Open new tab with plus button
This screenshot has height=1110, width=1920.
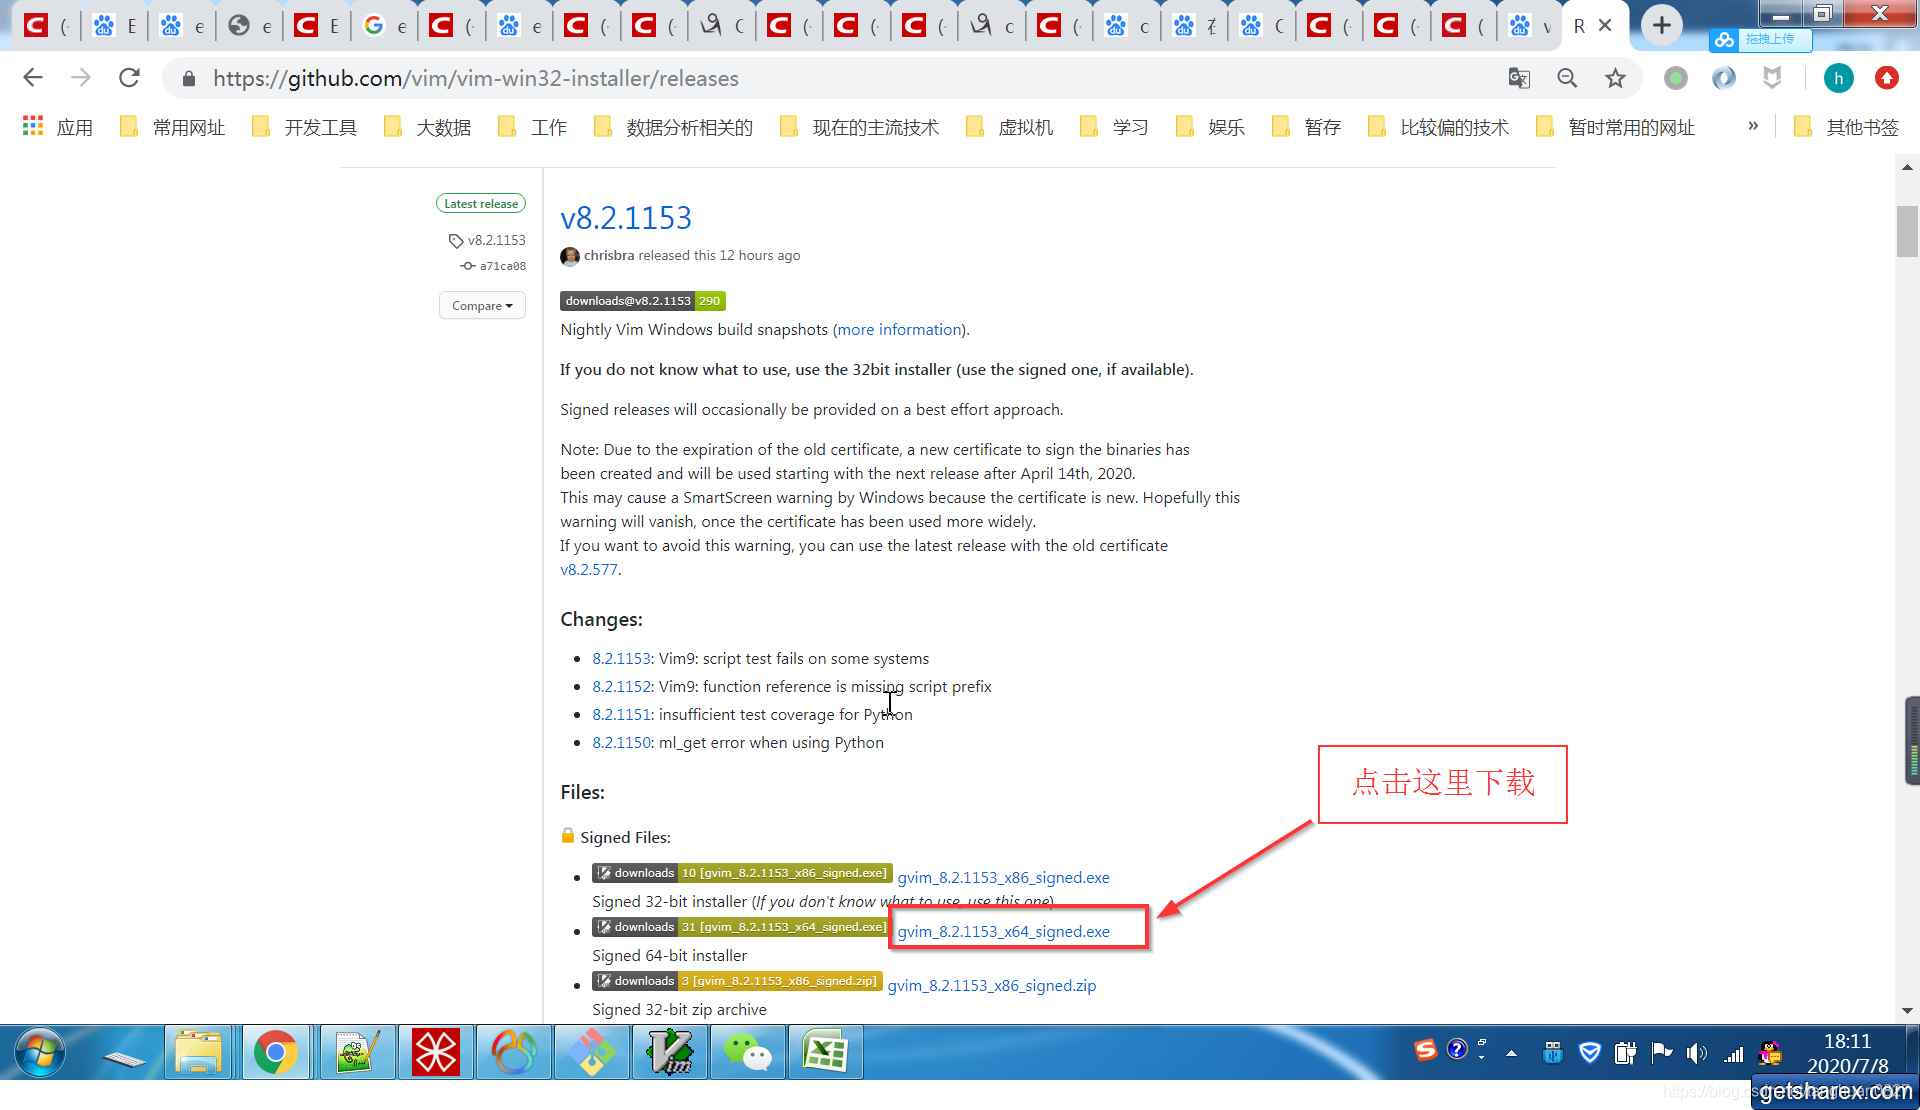pos(1661,25)
